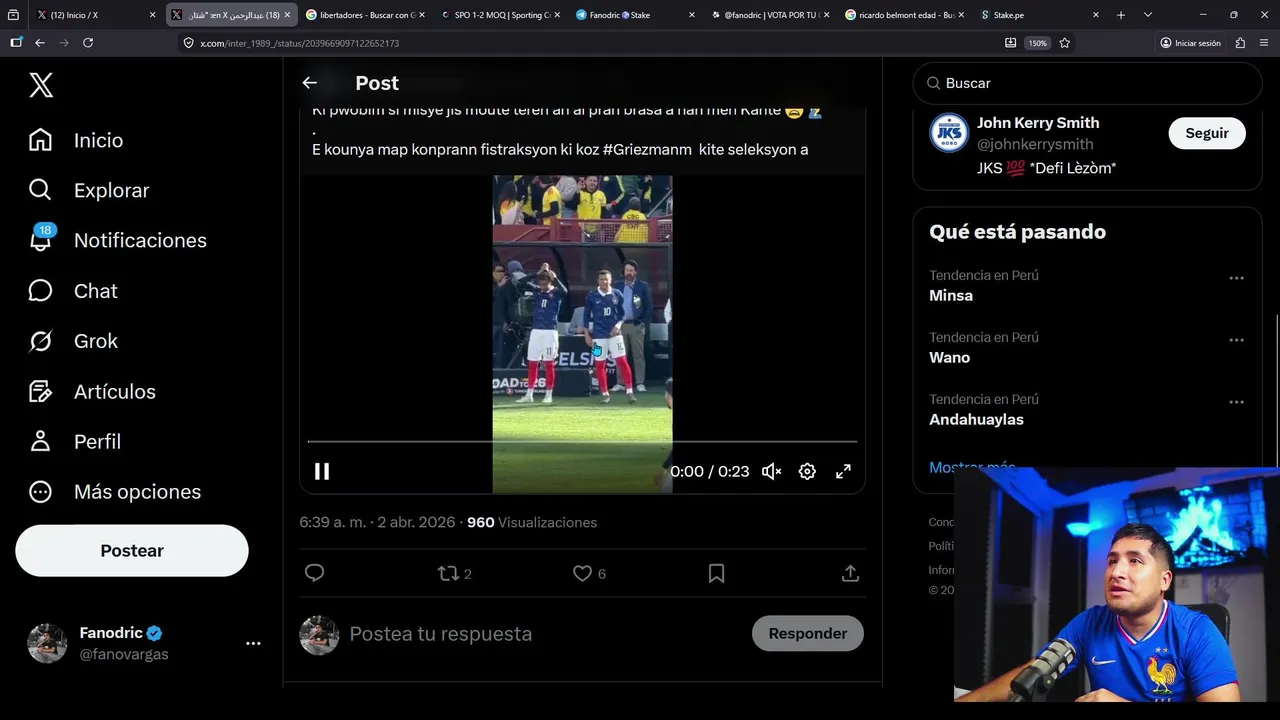Unmute the video sound
1280x720 pixels.
tap(771, 471)
